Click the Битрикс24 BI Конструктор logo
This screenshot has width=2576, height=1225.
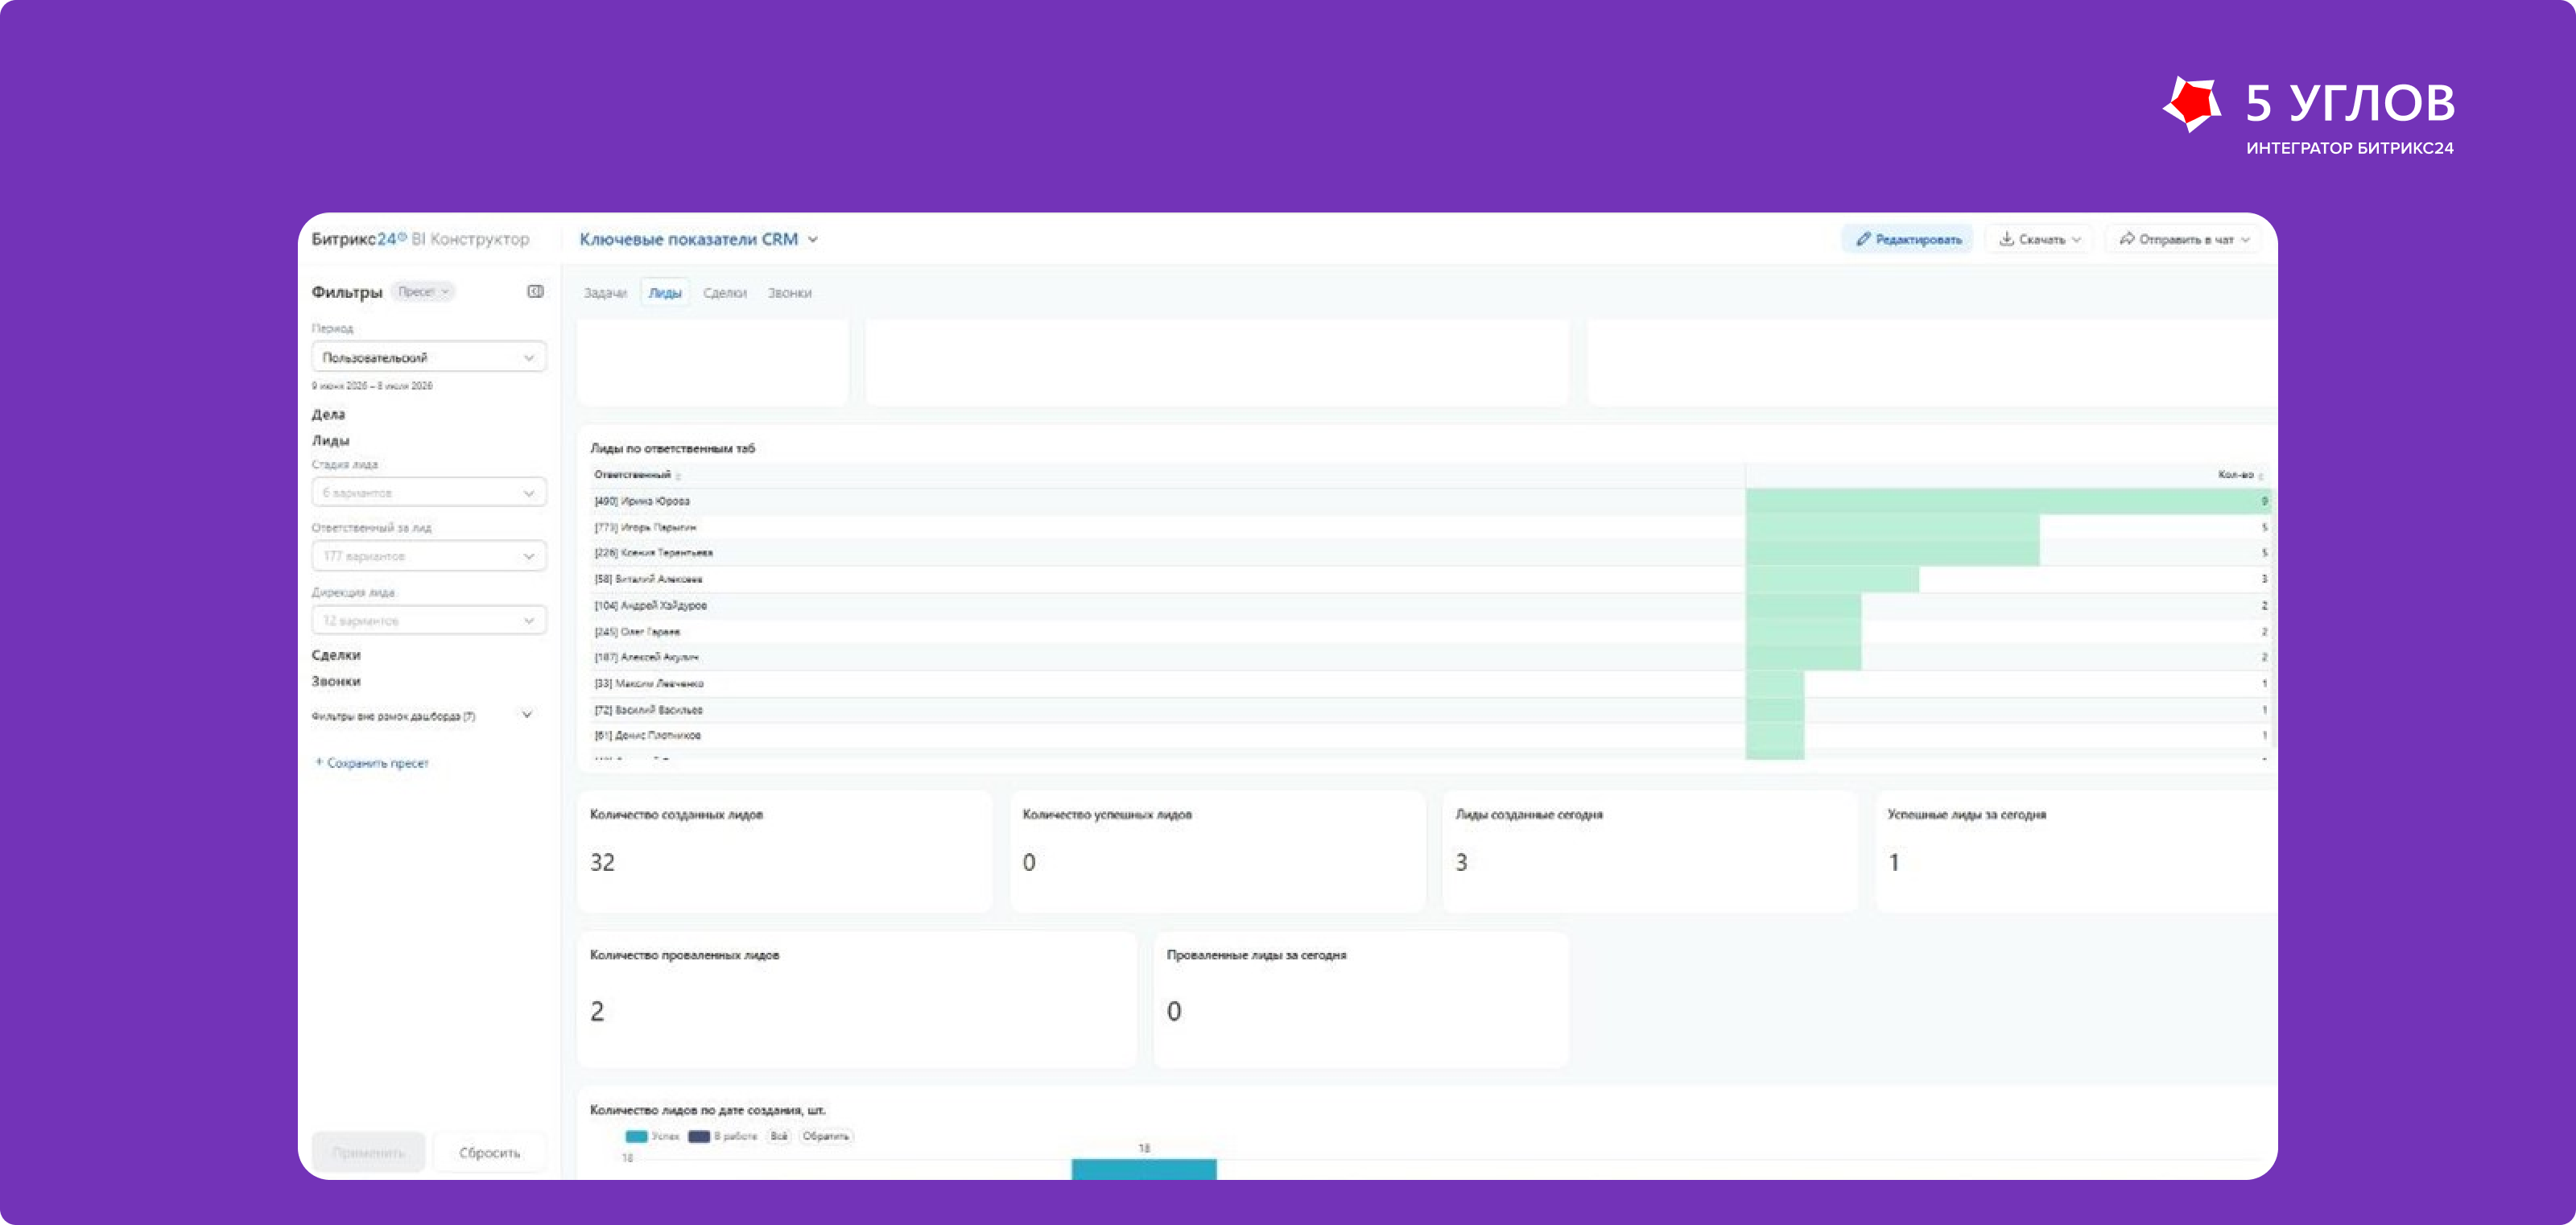pyautogui.click(x=420, y=239)
